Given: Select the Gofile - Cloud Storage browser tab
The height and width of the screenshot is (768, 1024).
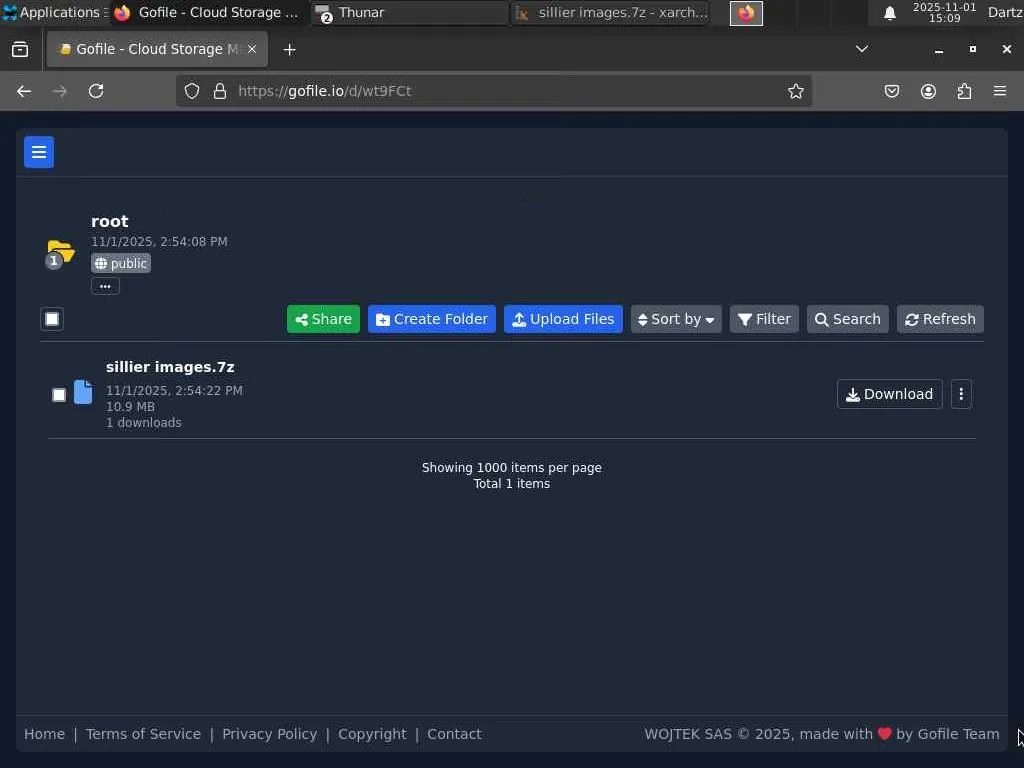Looking at the screenshot, I should pyautogui.click(x=157, y=49).
